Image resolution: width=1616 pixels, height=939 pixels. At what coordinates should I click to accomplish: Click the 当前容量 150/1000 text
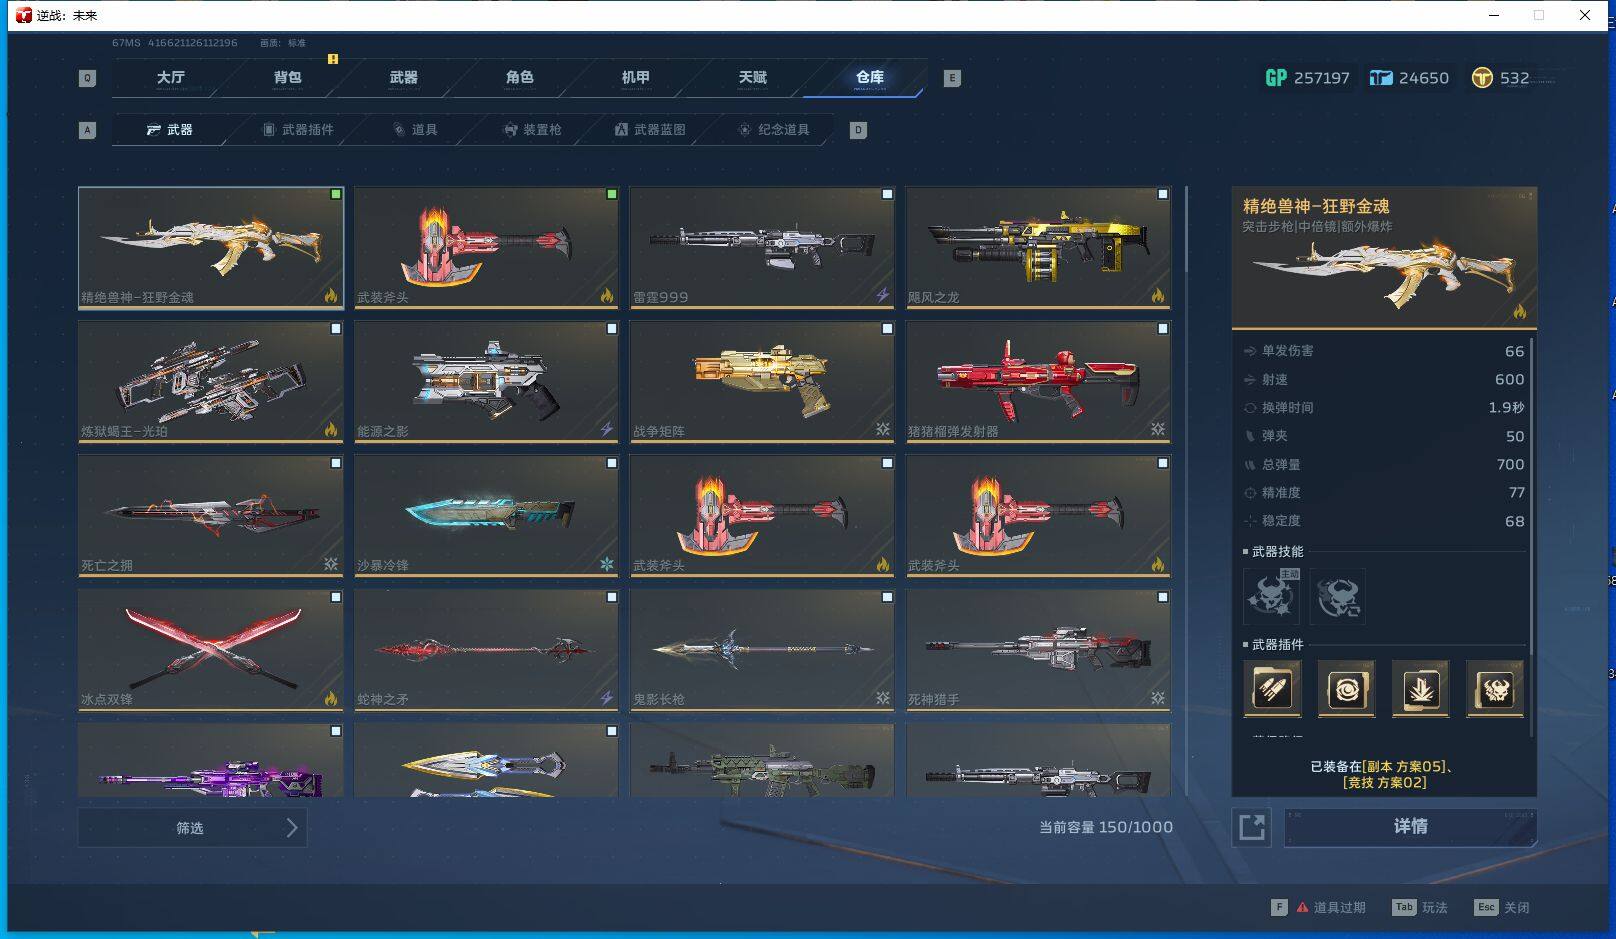point(1106,827)
